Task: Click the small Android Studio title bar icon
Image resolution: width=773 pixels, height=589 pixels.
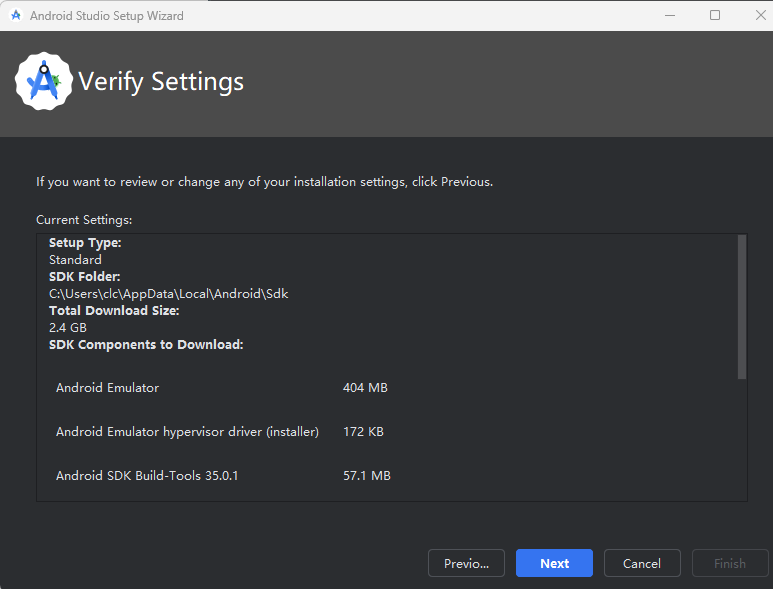Action: (16, 16)
